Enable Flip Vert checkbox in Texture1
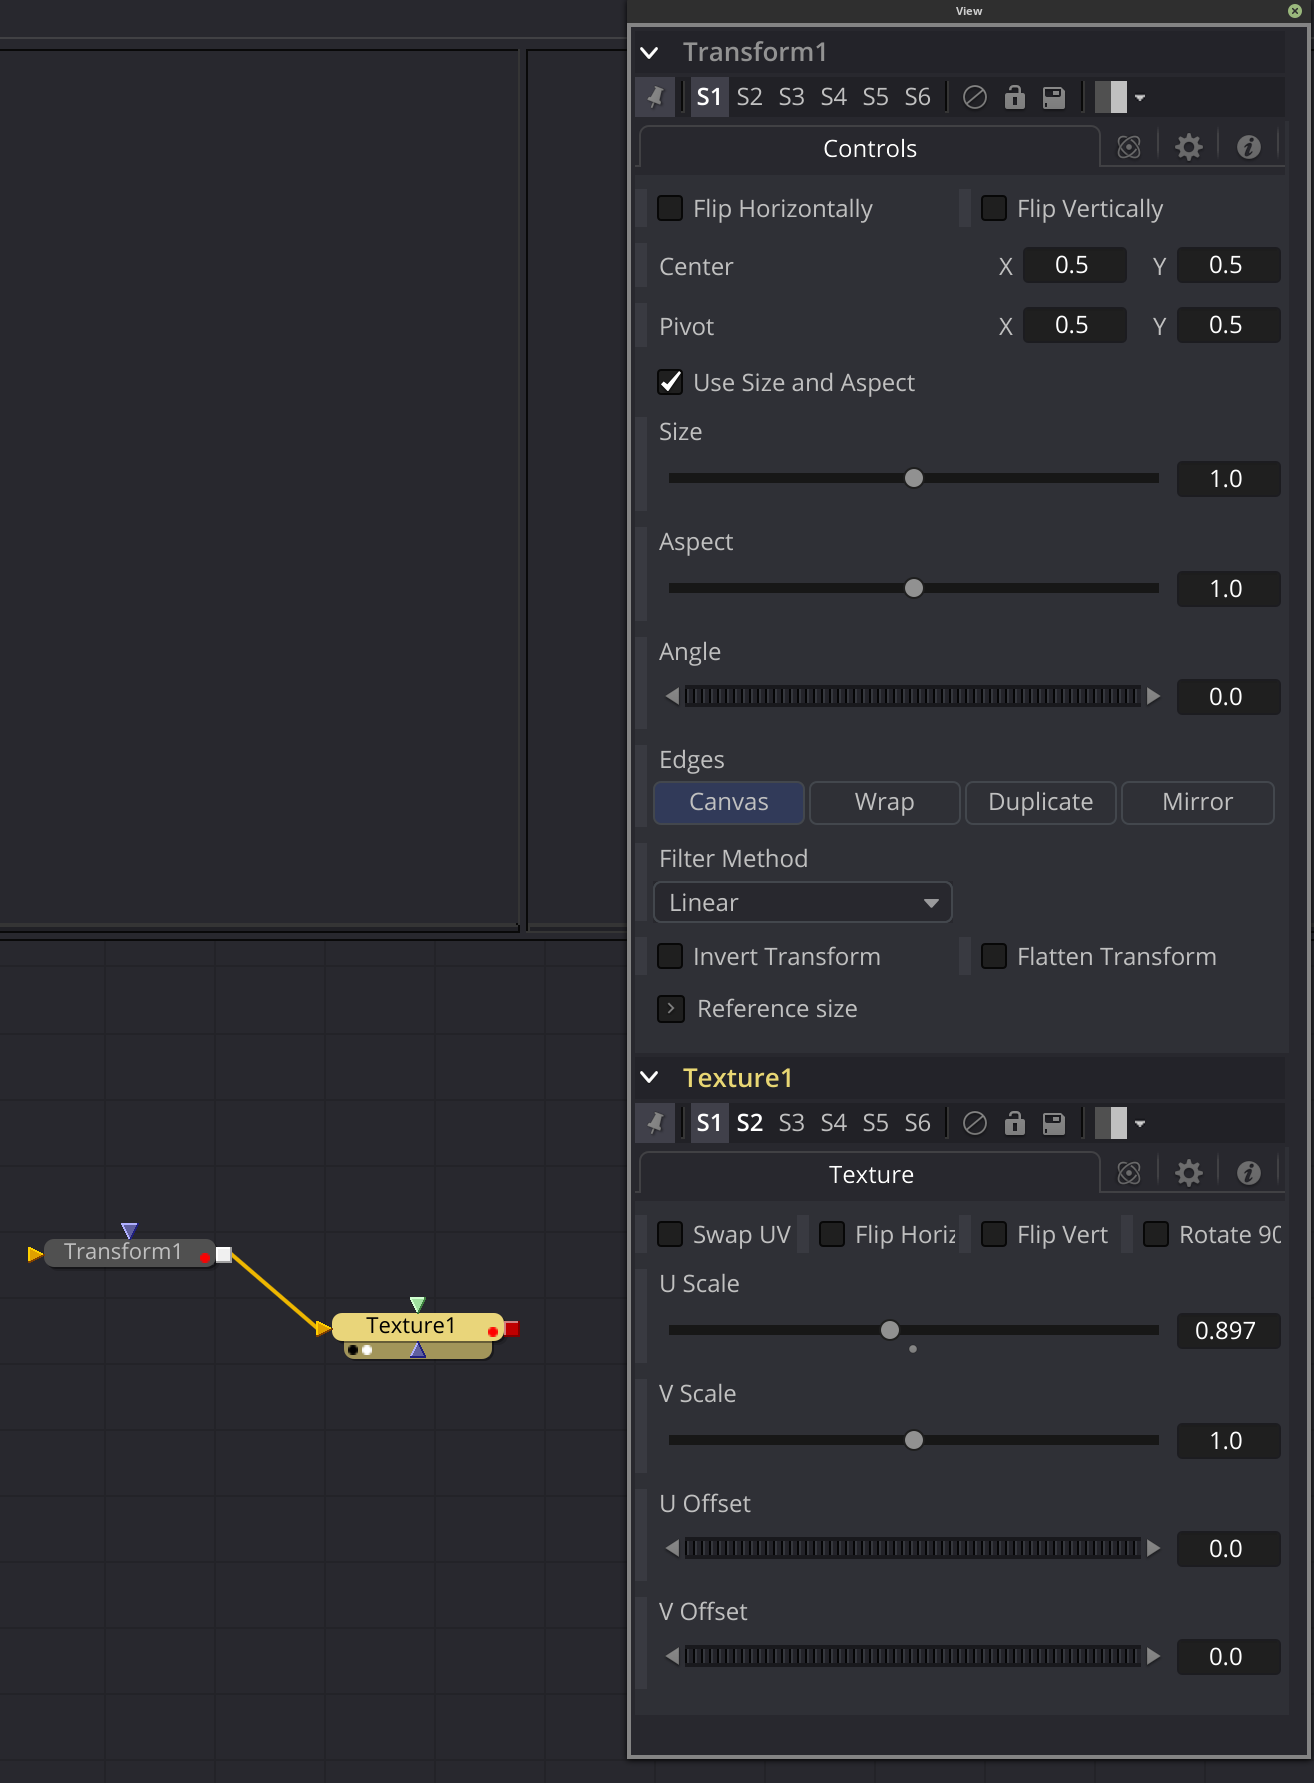 [x=994, y=1234]
